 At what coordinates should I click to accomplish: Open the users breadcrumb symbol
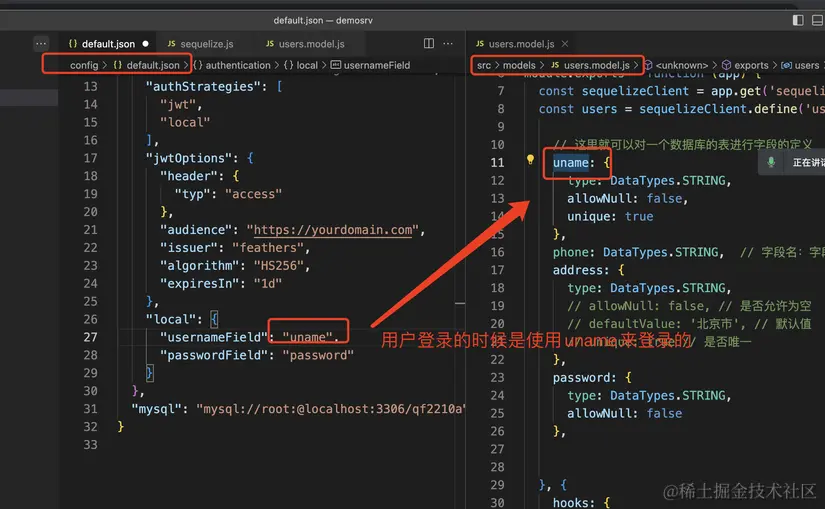click(800, 65)
